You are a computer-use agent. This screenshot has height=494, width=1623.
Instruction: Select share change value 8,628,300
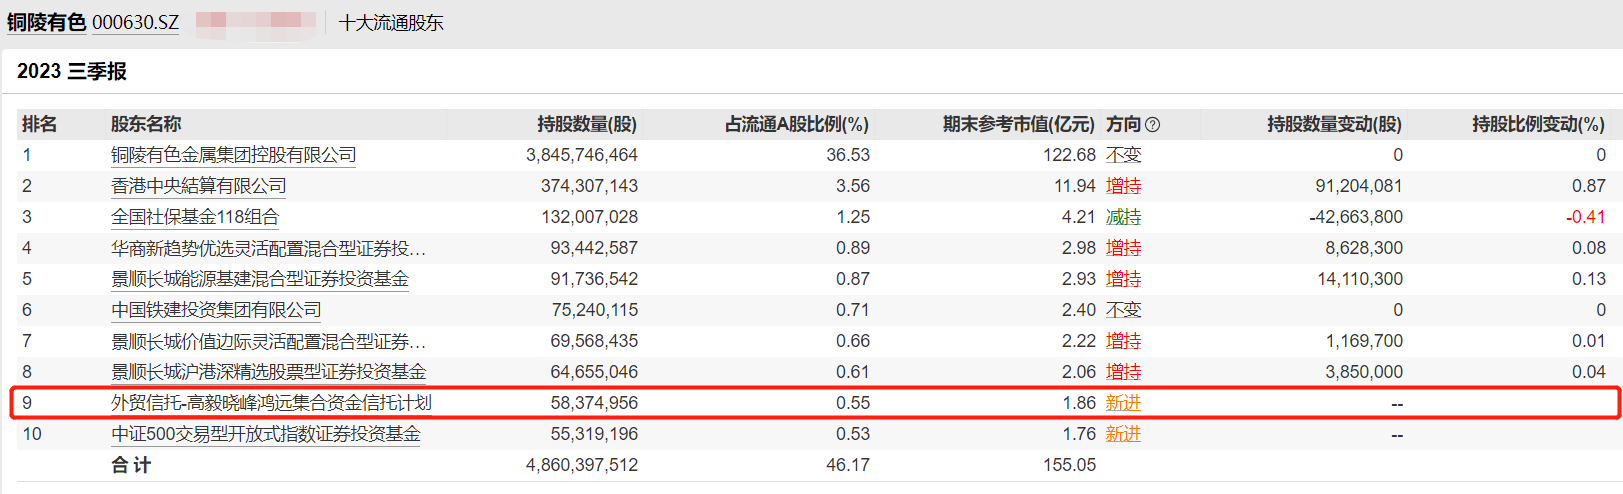1364,248
